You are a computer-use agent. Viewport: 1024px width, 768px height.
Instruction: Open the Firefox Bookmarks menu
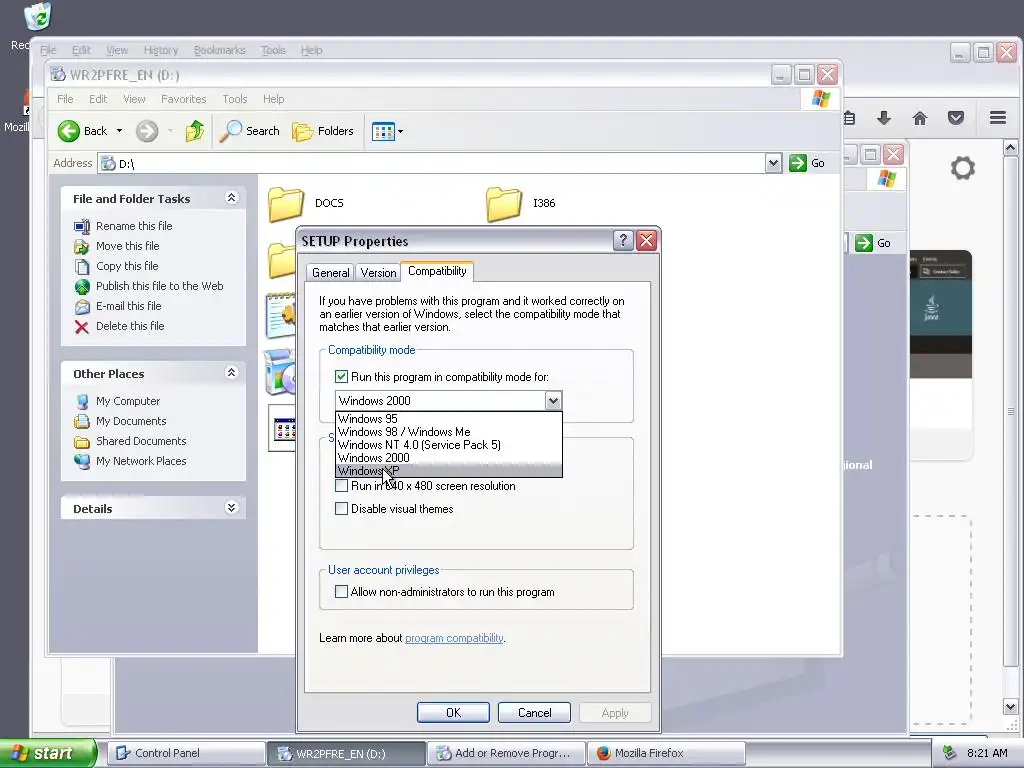click(219, 50)
